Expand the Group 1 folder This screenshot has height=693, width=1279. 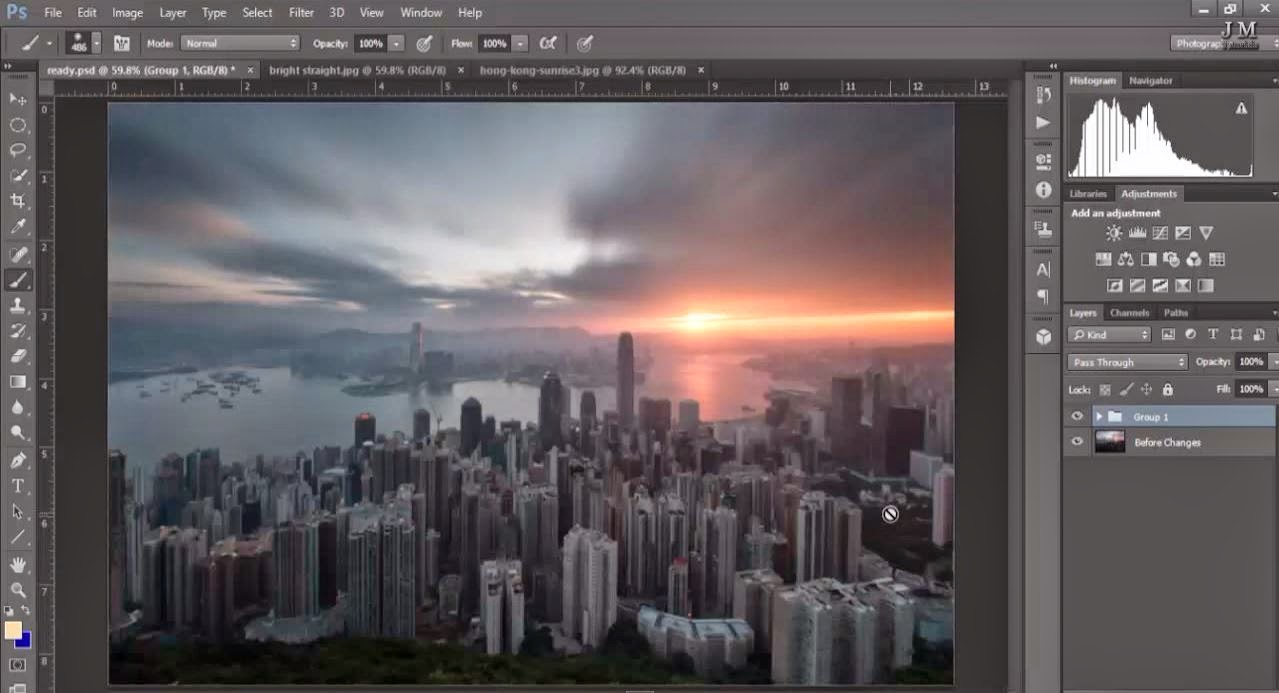pos(1099,415)
